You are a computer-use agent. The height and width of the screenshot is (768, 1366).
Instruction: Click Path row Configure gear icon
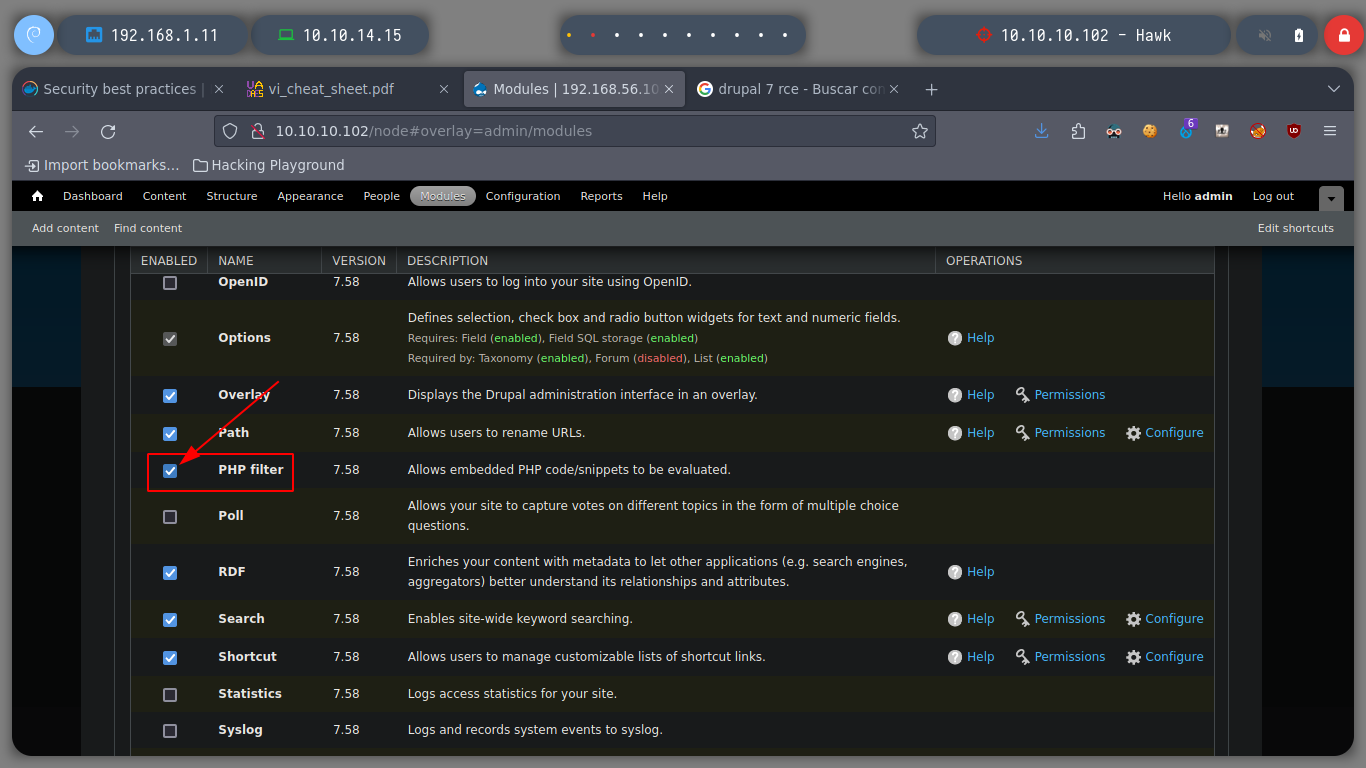(x=1133, y=433)
